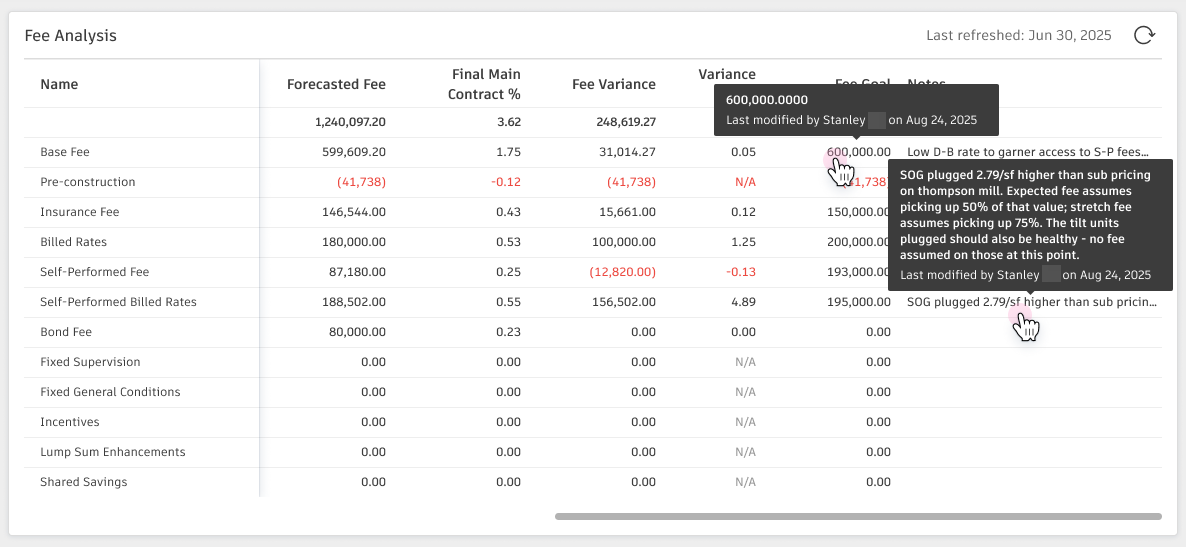Select the Fixed General Conditions row name
The height and width of the screenshot is (547, 1186).
coord(110,392)
